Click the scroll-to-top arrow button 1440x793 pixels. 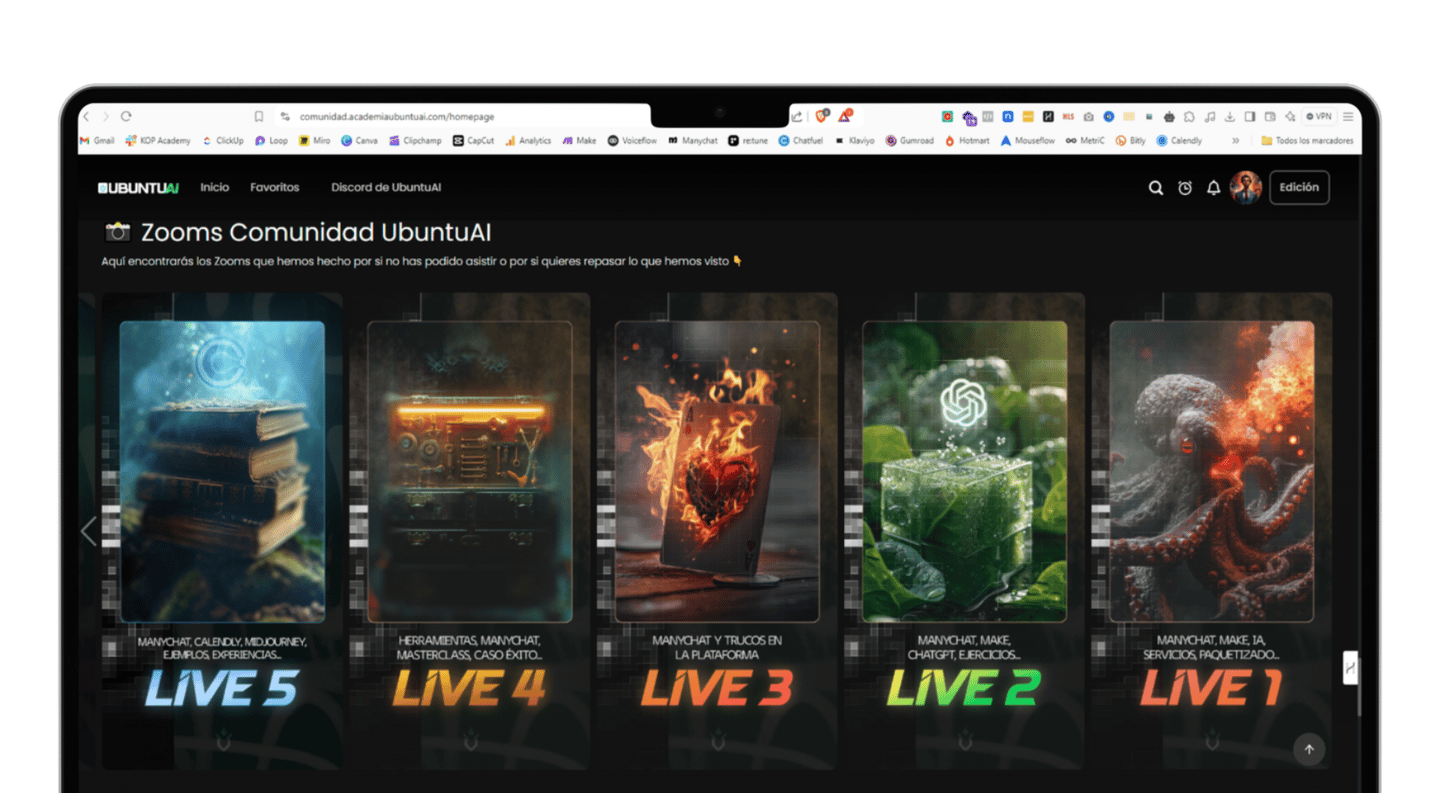tap(1309, 749)
